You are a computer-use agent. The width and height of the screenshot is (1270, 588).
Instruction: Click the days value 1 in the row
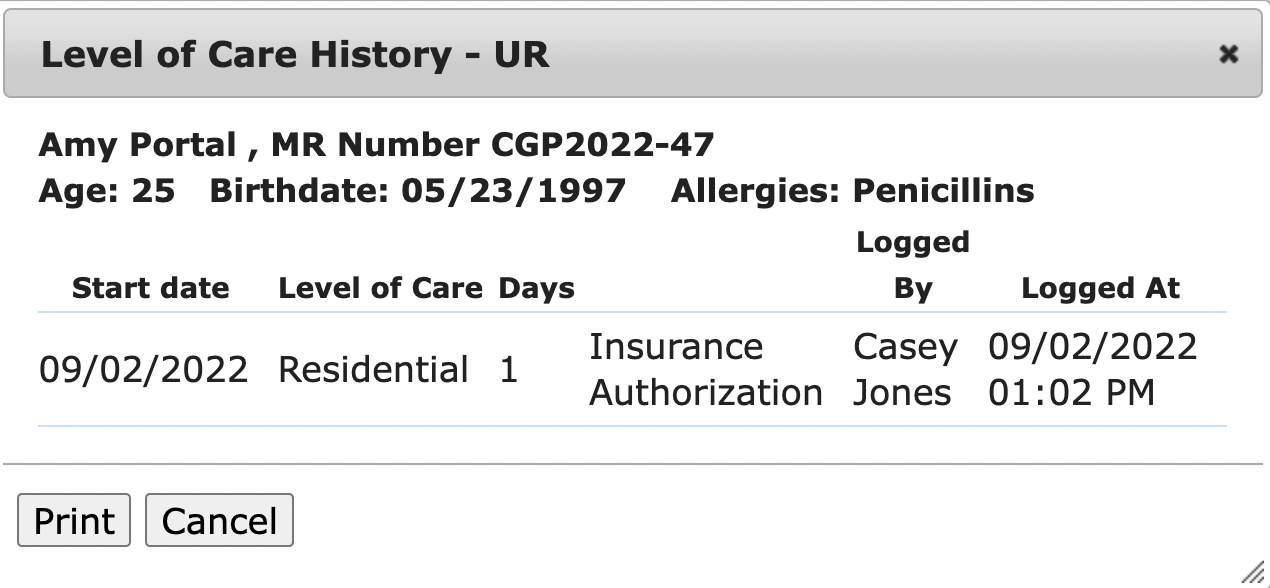click(509, 370)
